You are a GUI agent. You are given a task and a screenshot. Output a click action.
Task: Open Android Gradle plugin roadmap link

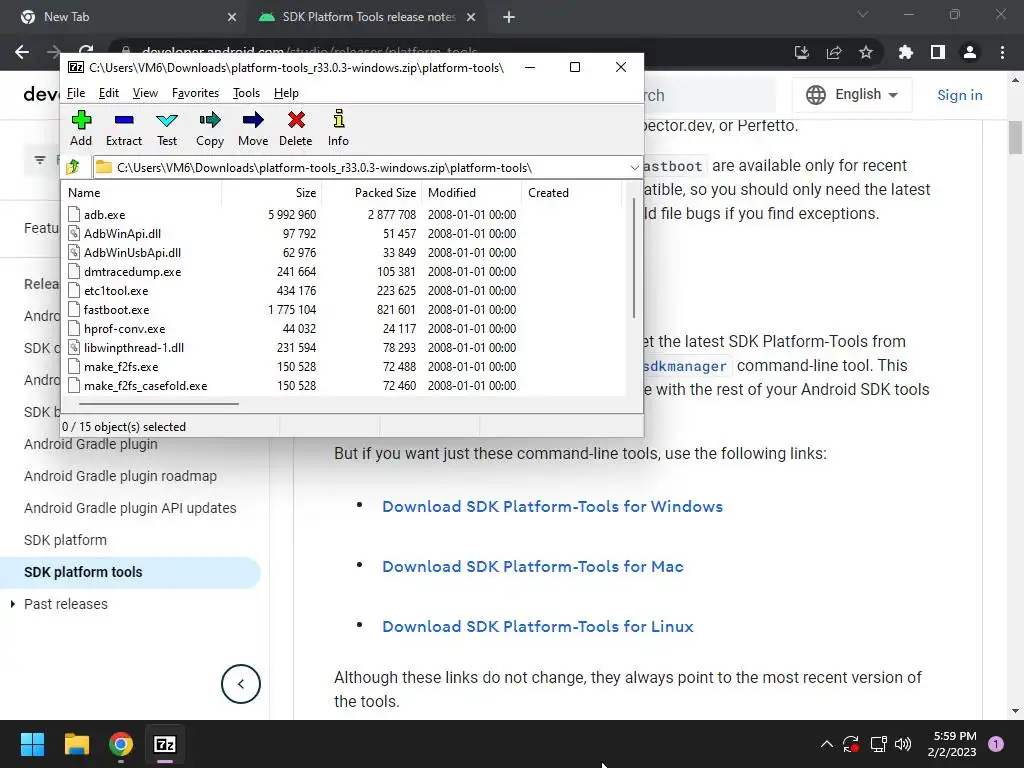coord(120,476)
